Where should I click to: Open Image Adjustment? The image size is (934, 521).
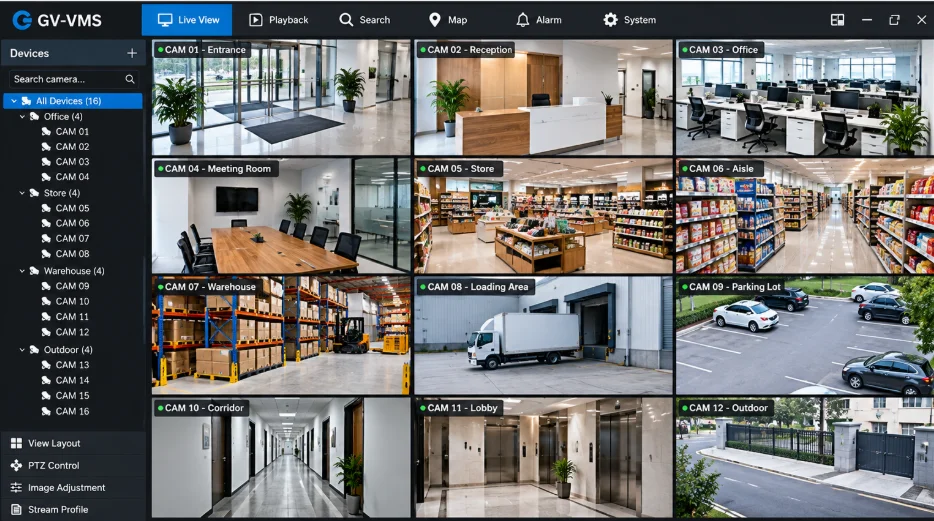coord(73,488)
